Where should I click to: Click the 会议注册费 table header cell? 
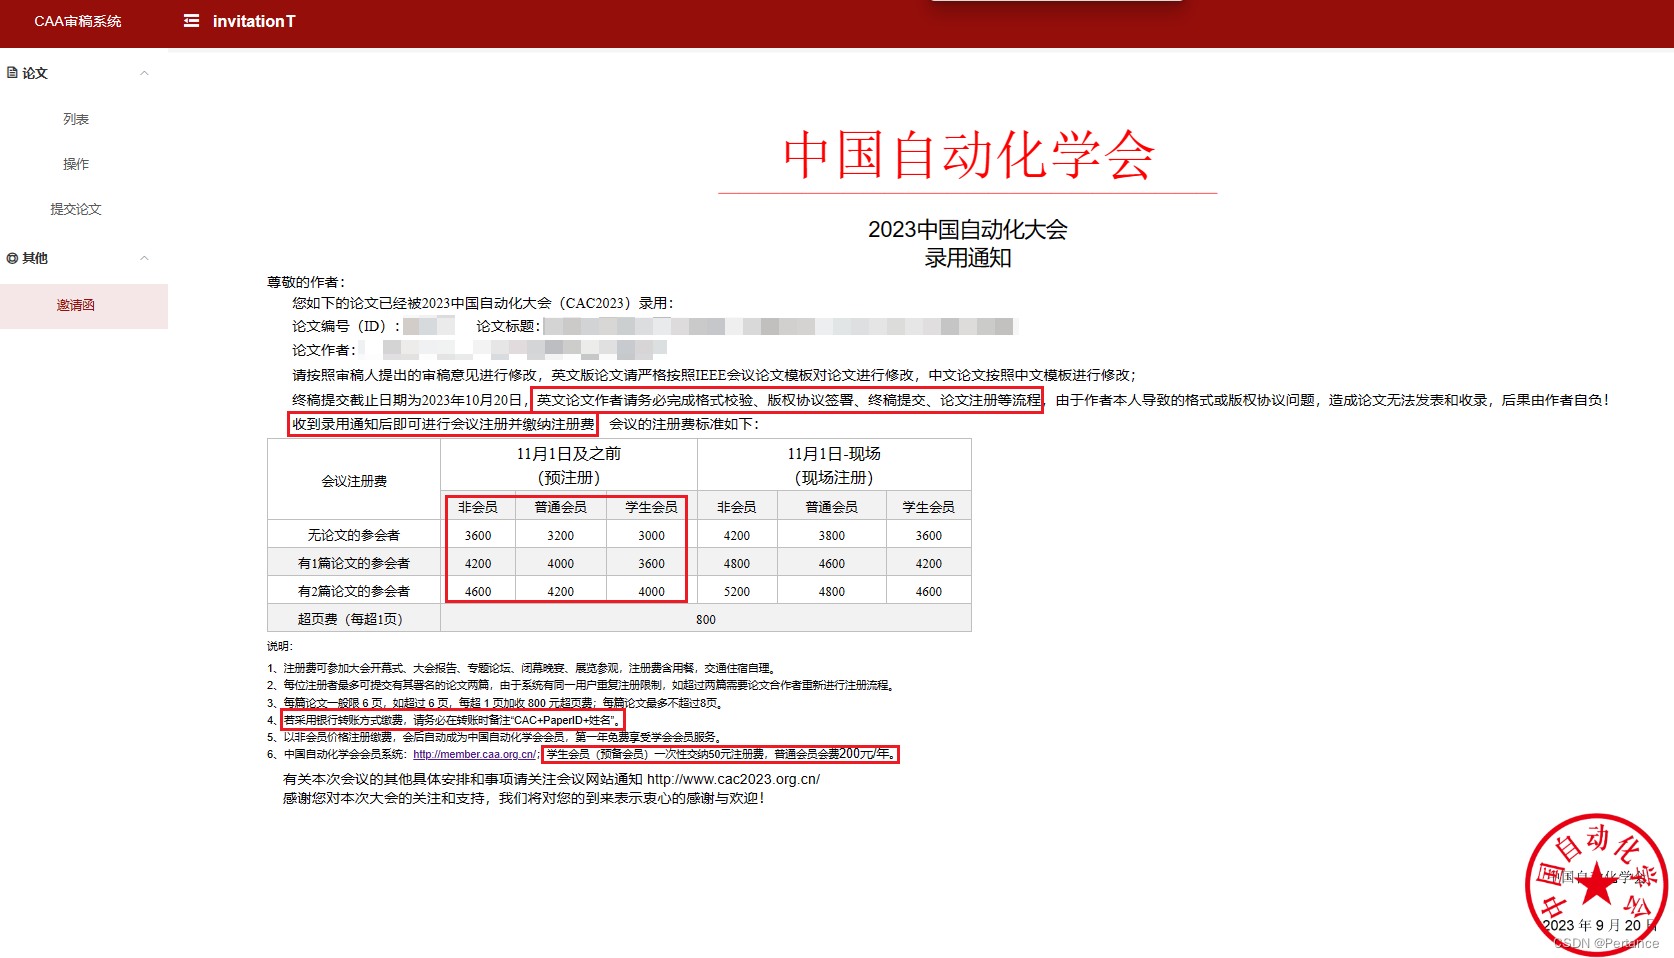(354, 481)
